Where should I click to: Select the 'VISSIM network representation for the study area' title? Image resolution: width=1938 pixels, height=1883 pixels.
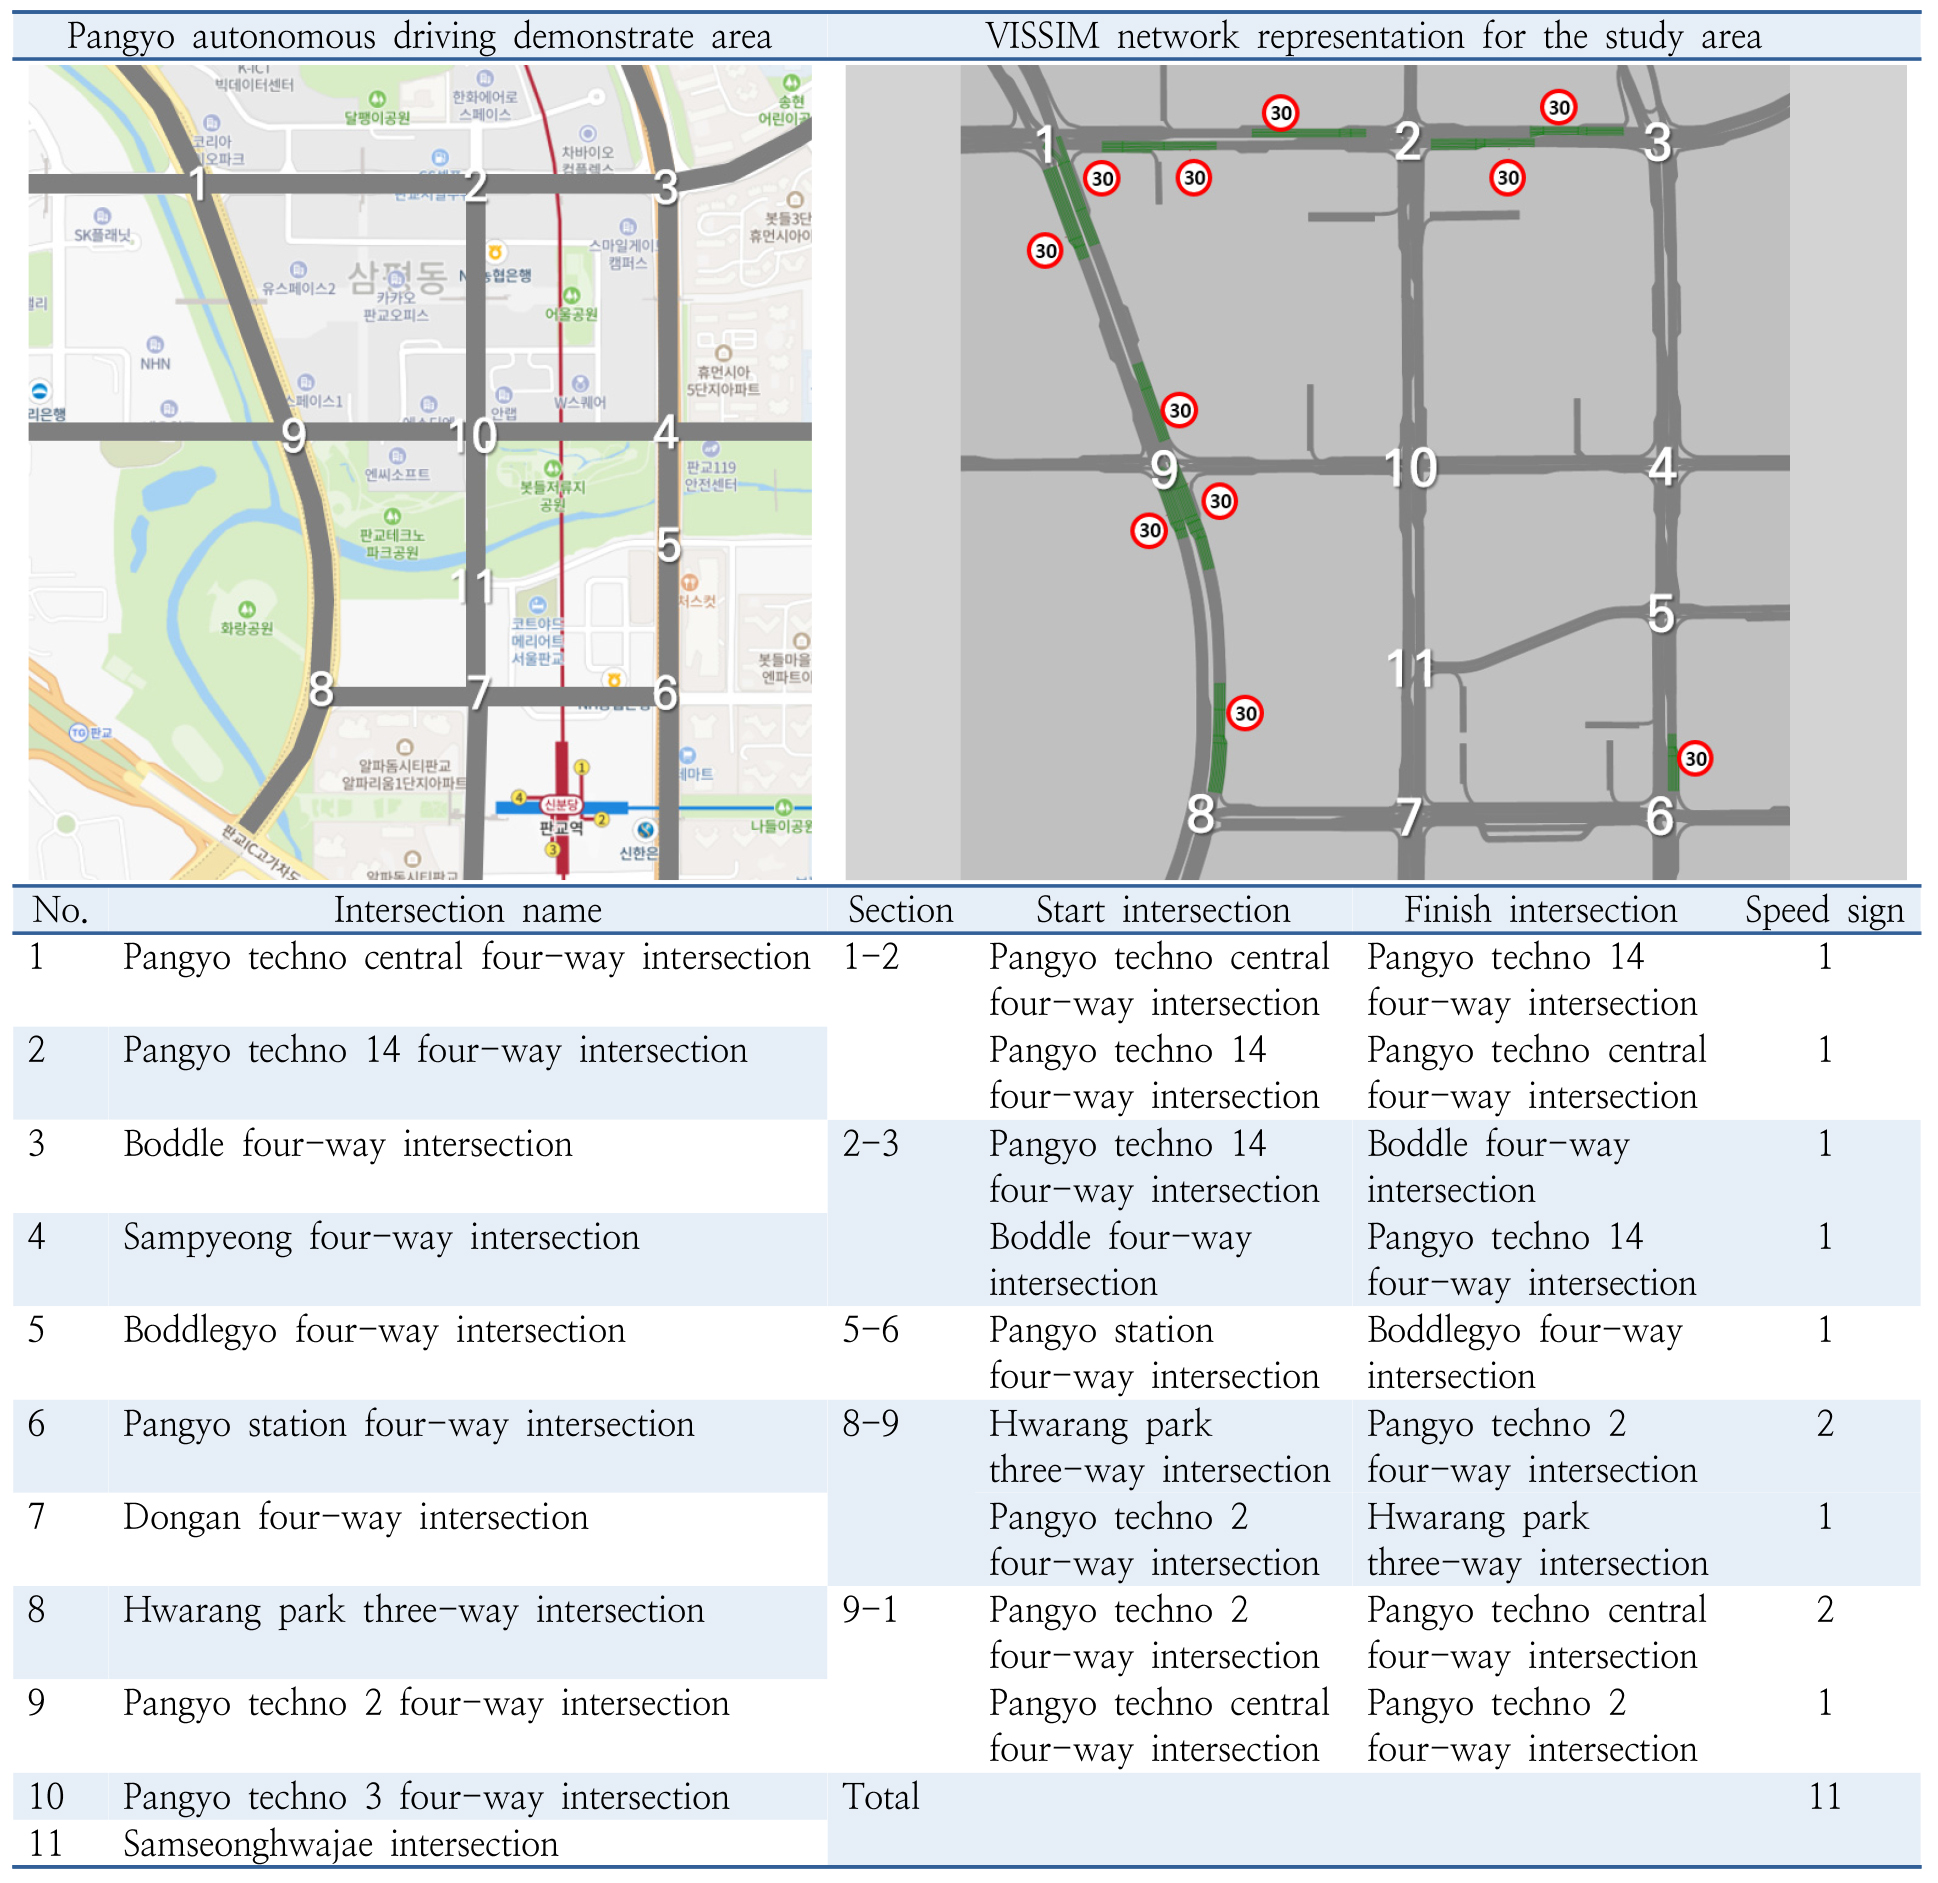(x=1373, y=36)
